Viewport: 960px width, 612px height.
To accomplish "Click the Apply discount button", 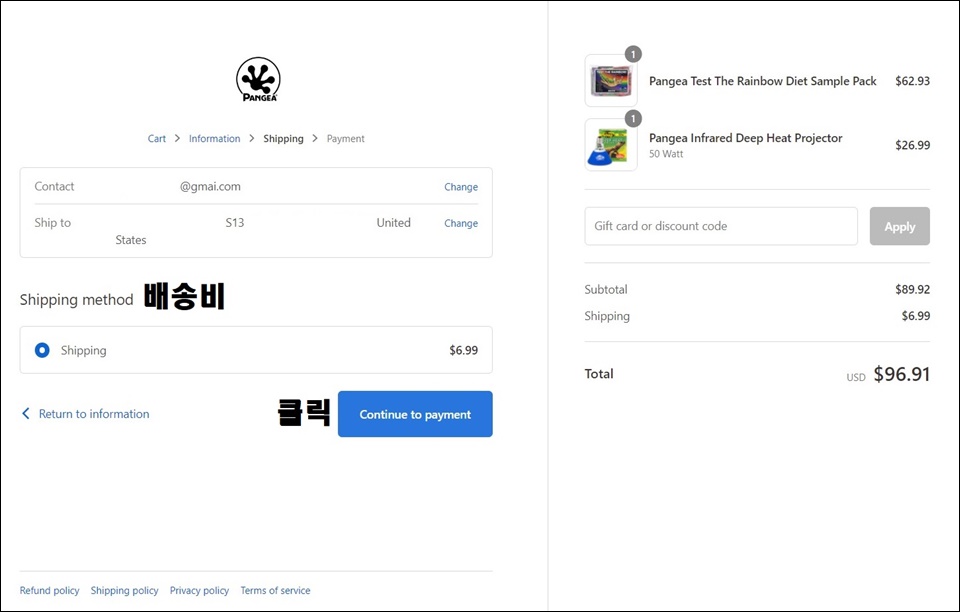I will (899, 226).
